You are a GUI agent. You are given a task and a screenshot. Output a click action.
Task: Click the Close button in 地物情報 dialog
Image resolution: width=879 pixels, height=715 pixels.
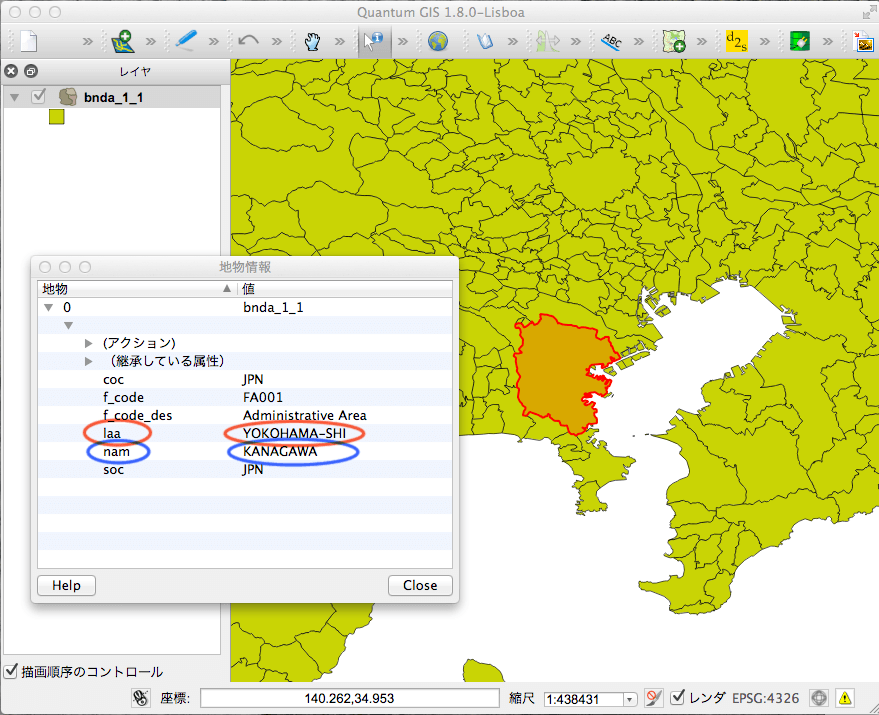click(x=420, y=585)
